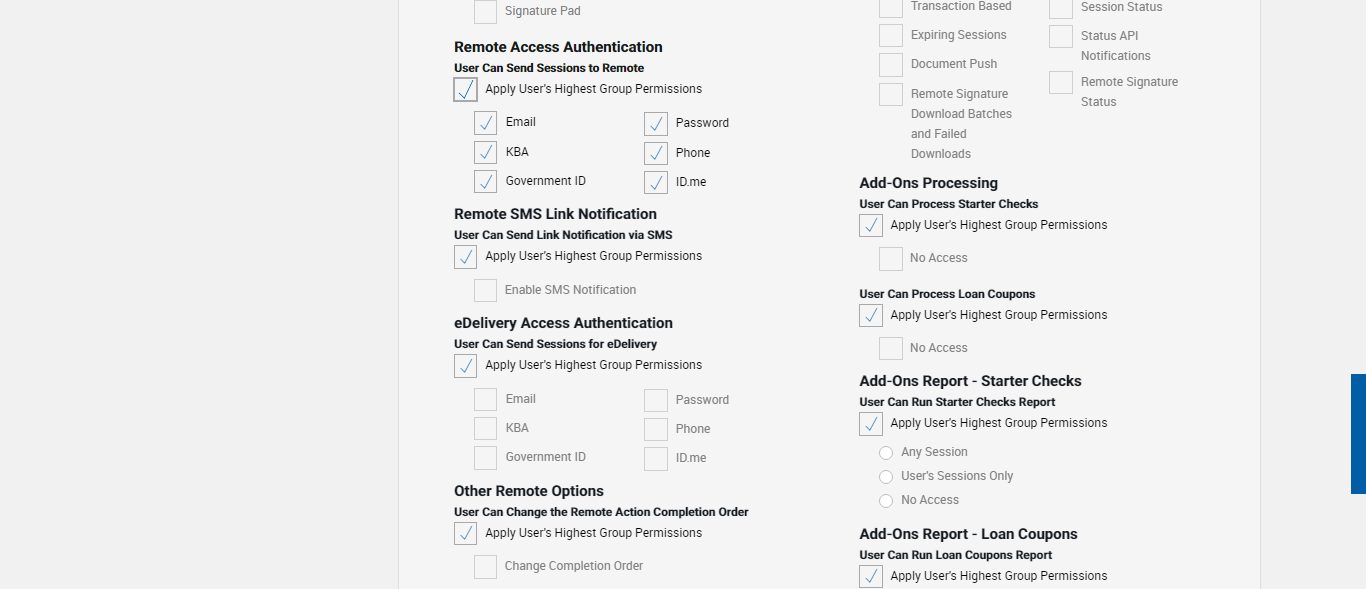Uncheck Government ID under Remote Access Authentication
The image size is (1366, 589).
[x=485, y=182]
